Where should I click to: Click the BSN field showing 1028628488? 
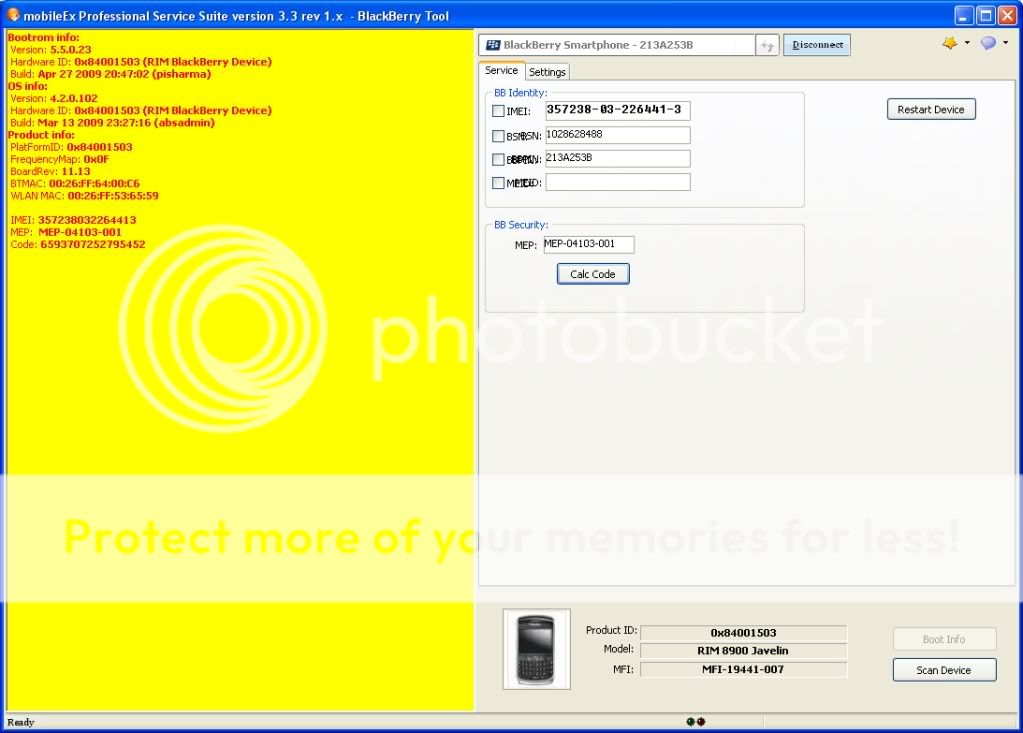618,135
